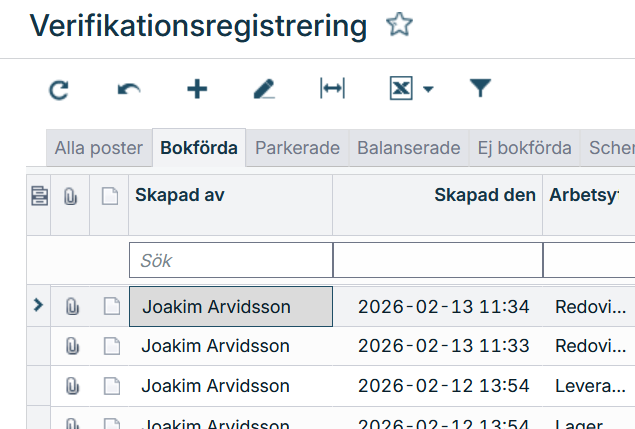Image resolution: width=635 pixels, height=429 pixels.
Task: Mark page as favorite with star
Action: pyautogui.click(x=399, y=25)
